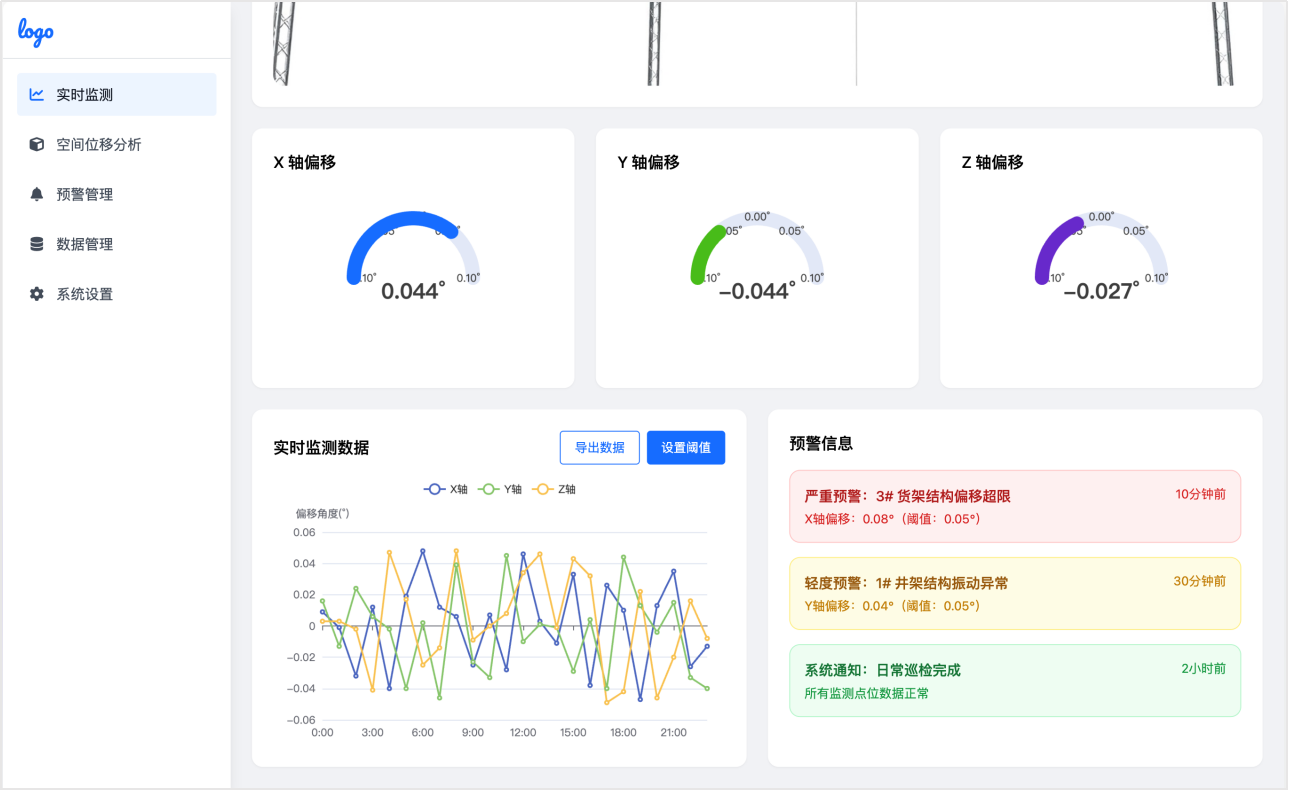Click the Y 轴偏移 card title
Screen dimensions: 1289x791
(648, 162)
